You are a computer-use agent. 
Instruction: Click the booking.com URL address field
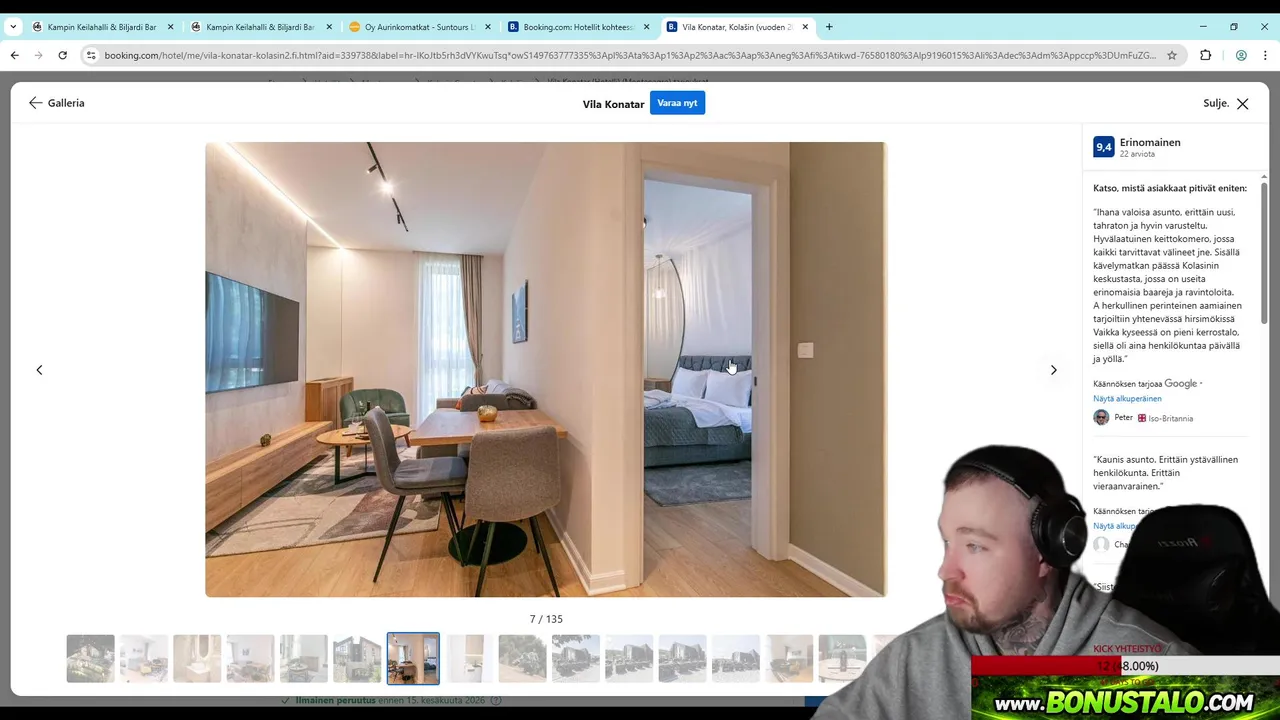[630, 55]
